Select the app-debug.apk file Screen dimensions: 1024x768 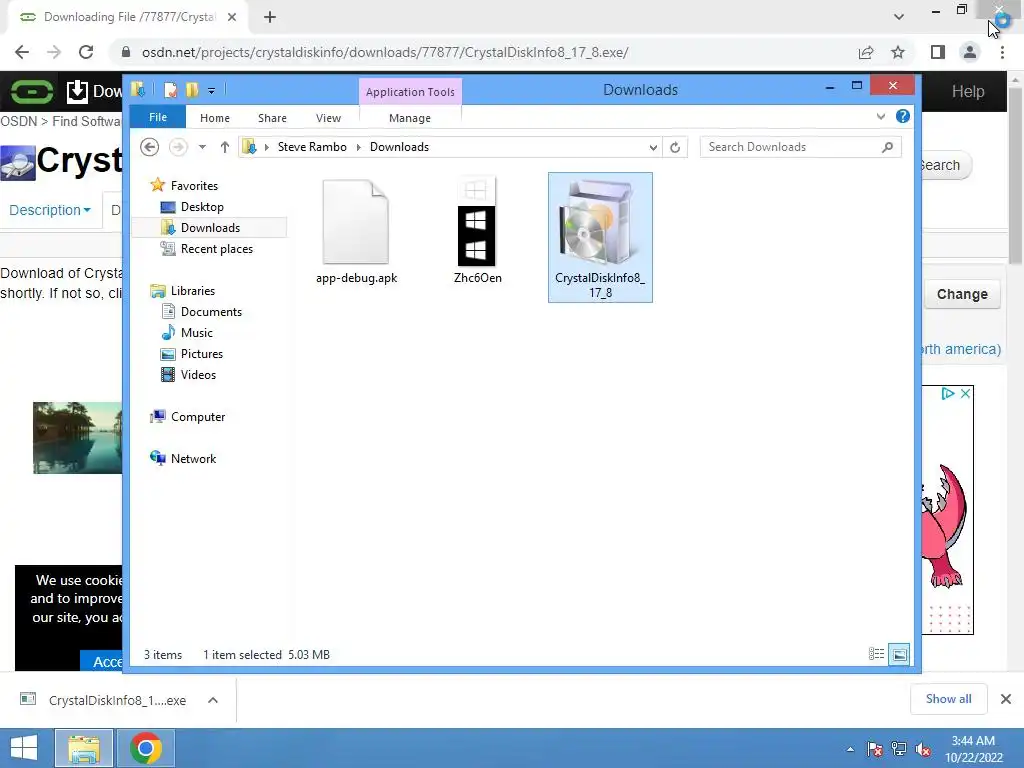[356, 232]
